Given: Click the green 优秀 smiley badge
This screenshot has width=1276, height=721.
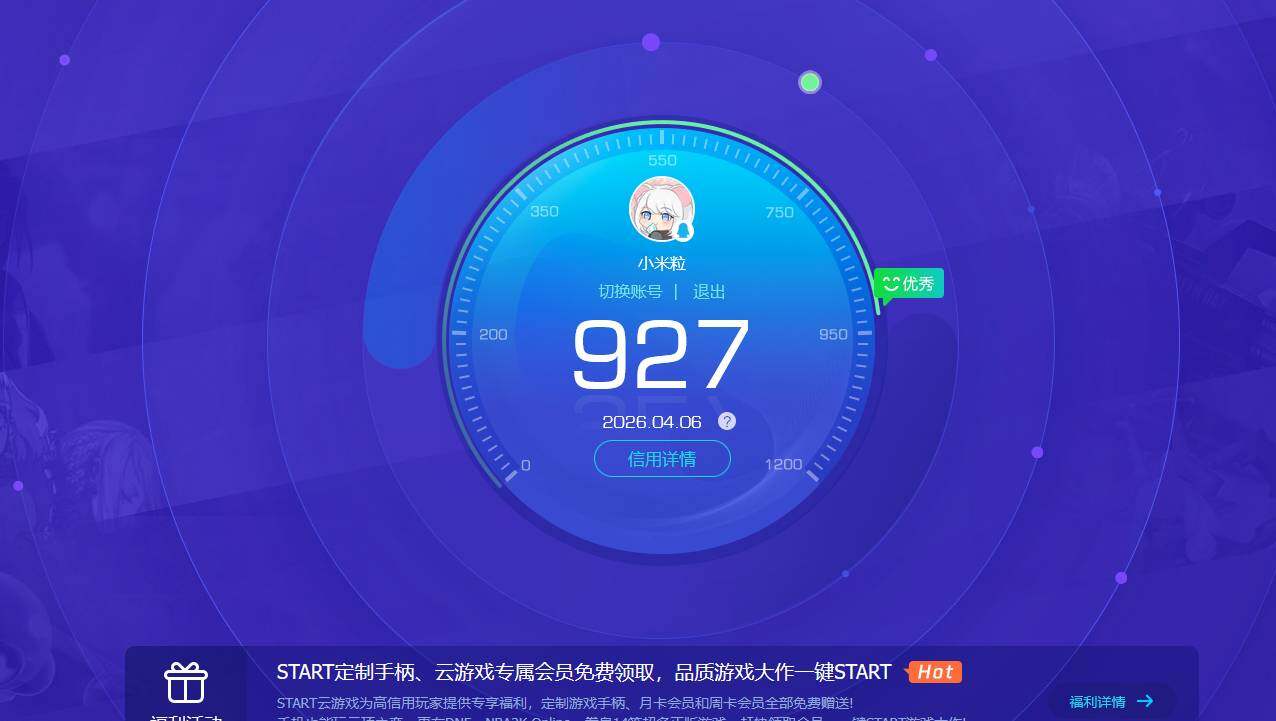Looking at the screenshot, I should click(x=908, y=283).
